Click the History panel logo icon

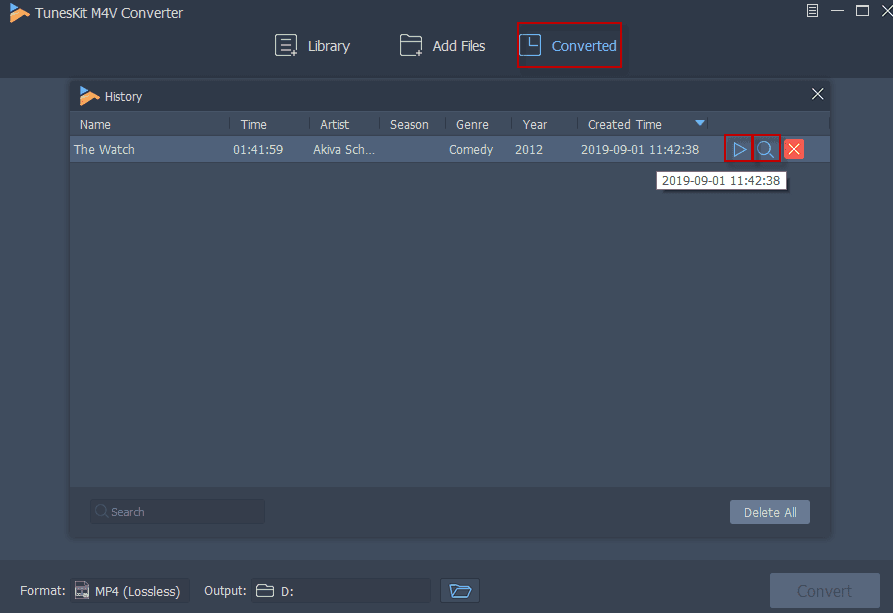pyautogui.click(x=89, y=96)
